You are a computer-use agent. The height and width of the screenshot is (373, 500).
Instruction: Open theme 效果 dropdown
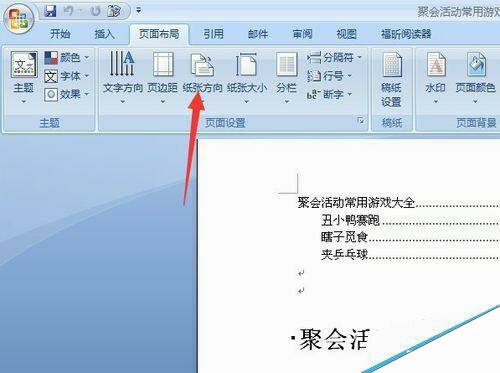pos(67,94)
